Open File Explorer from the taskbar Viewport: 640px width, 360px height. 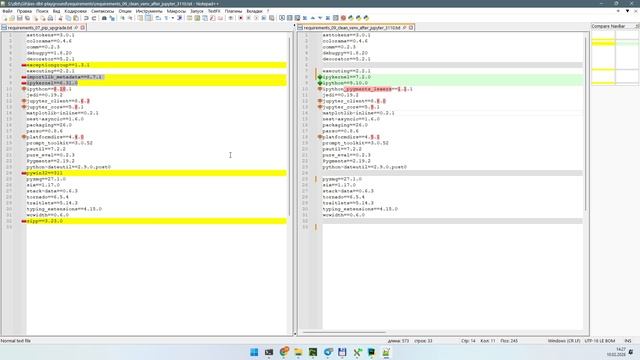298,352
